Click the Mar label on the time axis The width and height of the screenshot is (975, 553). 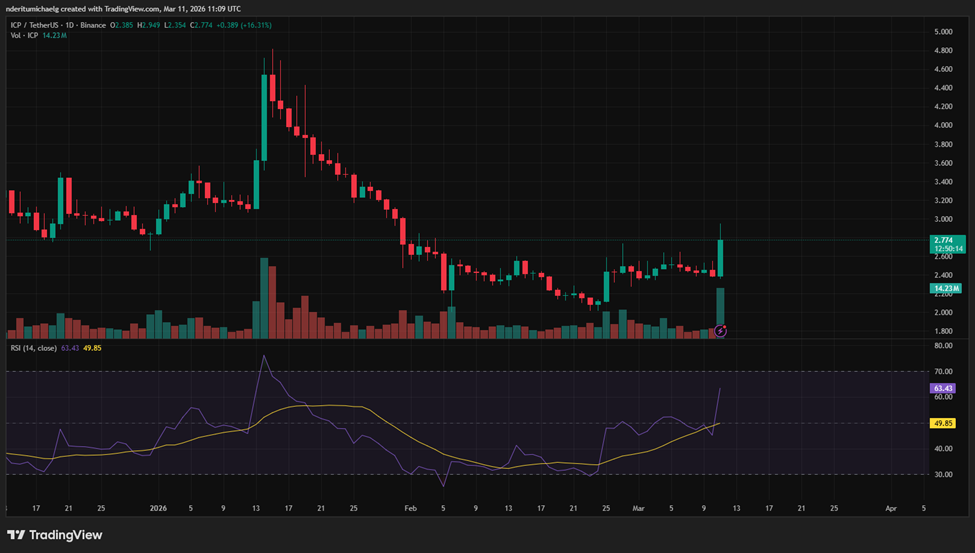(x=639, y=508)
